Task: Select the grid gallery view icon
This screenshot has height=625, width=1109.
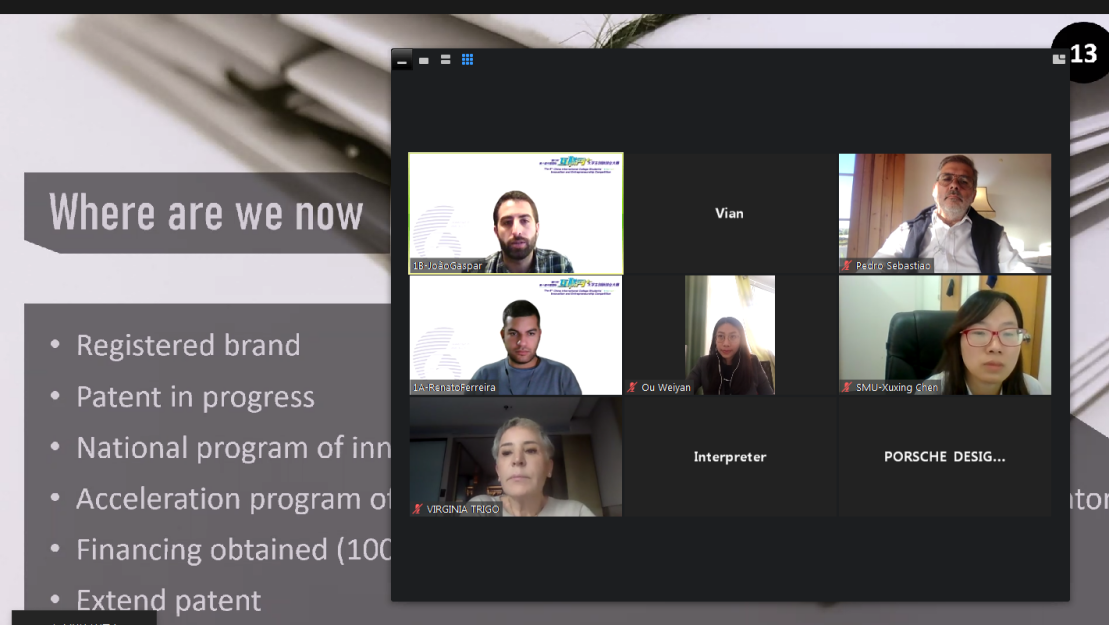Action: (468, 60)
